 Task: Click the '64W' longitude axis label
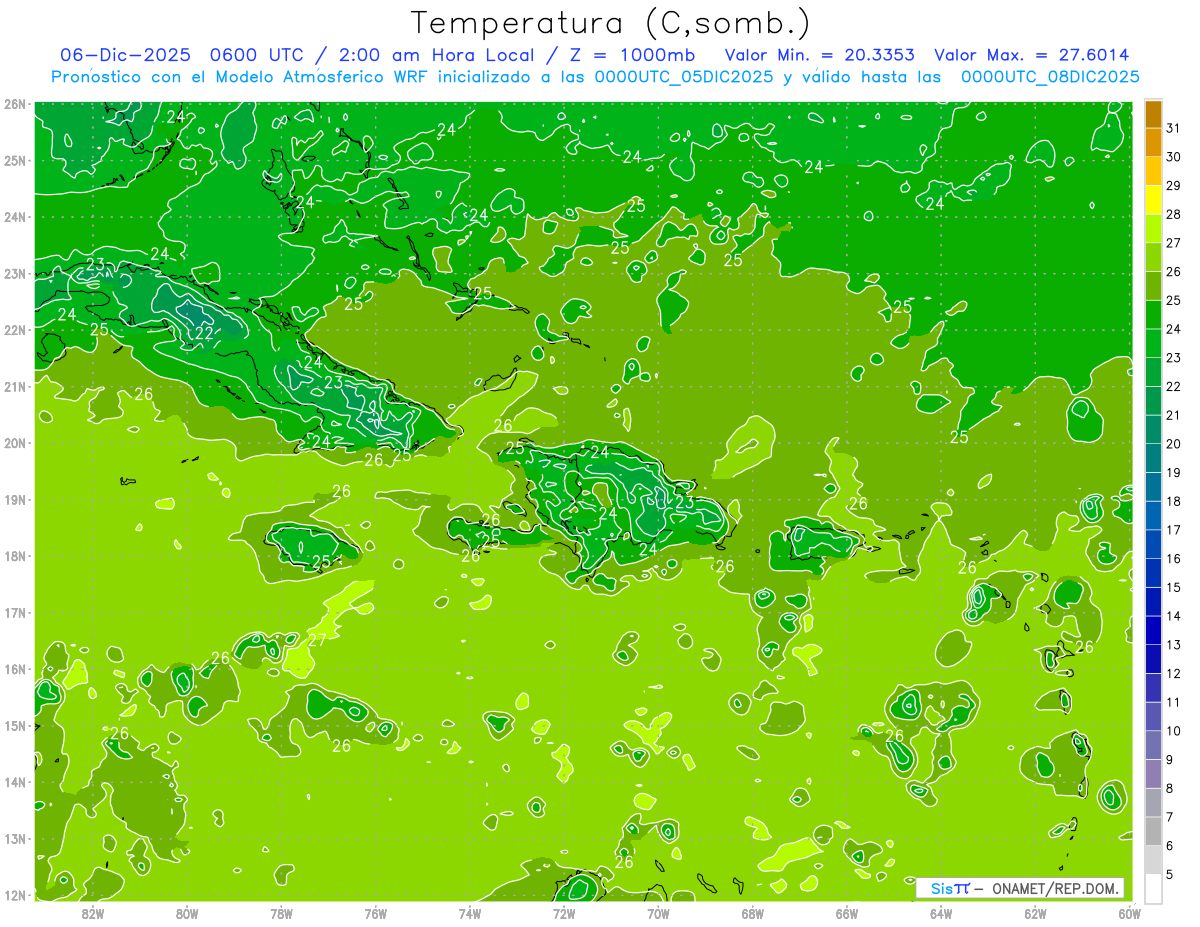point(941,913)
